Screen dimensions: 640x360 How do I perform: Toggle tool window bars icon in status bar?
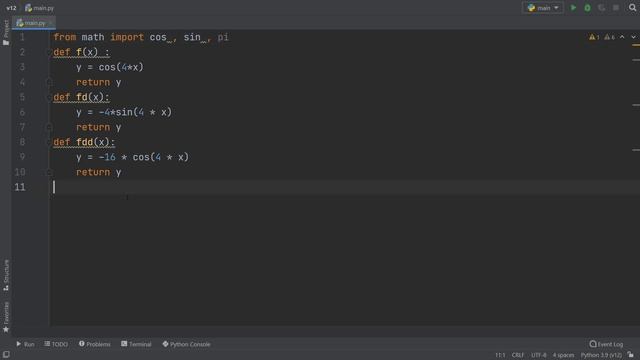coord(6,355)
